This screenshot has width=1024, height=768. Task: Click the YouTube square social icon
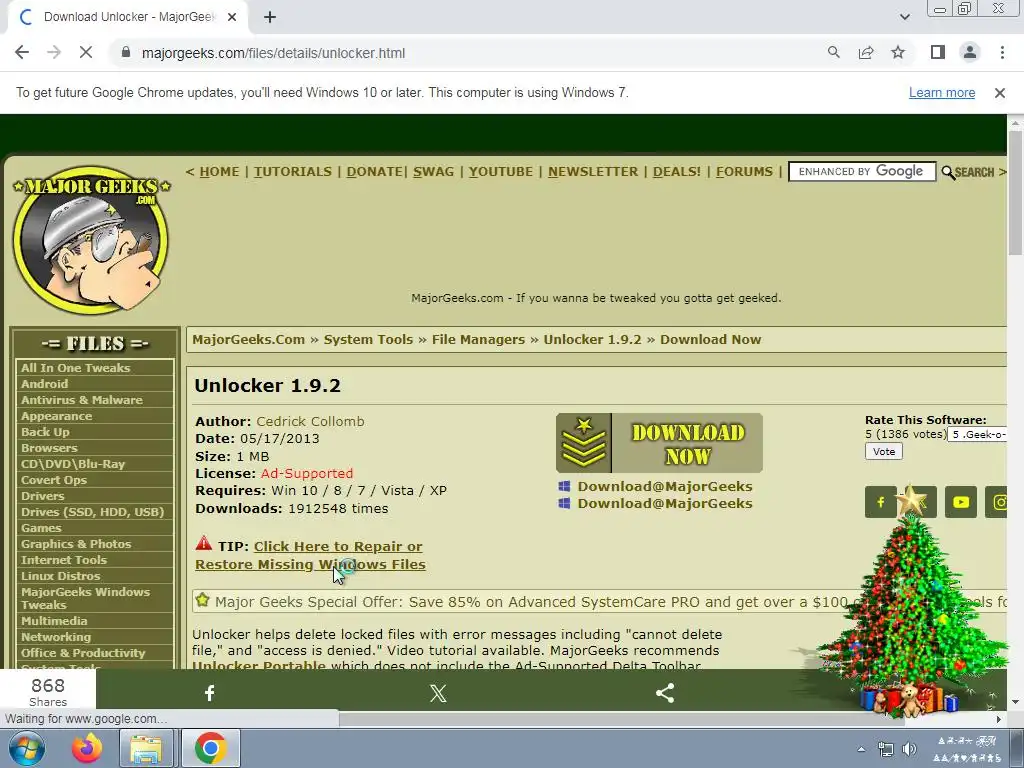[961, 502]
